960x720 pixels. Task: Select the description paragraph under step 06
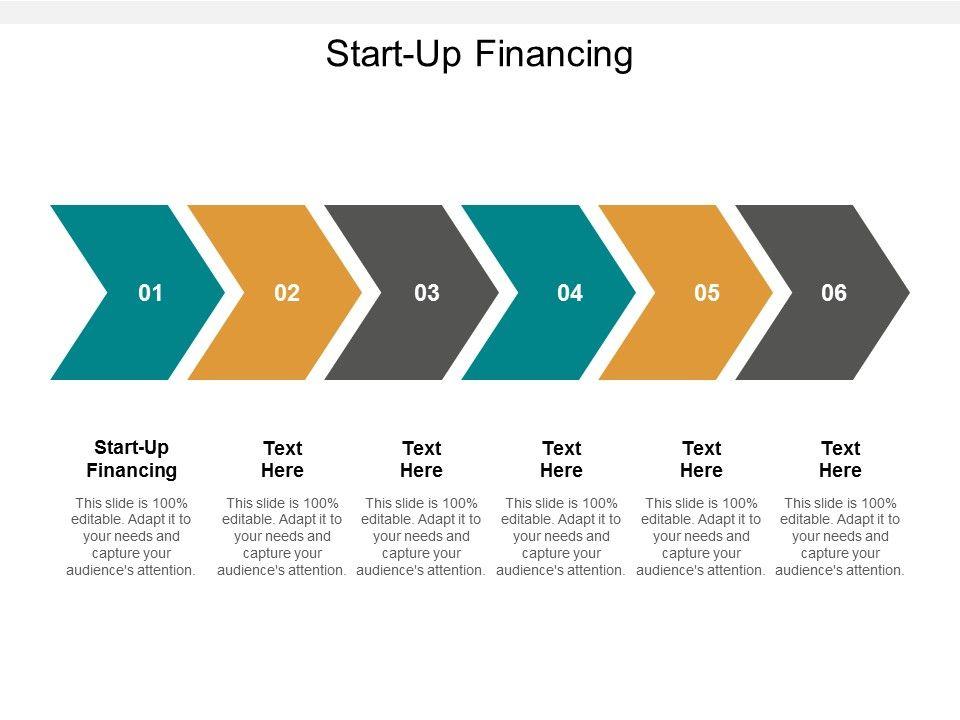coord(840,537)
